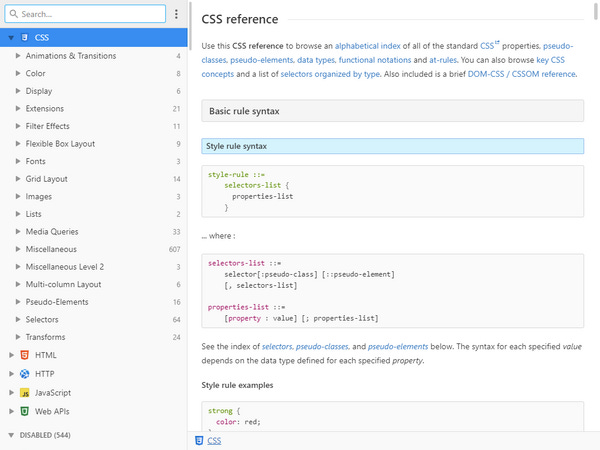
Task: Open the Selectors category
Action: pyautogui.click(x=42, y=319)
